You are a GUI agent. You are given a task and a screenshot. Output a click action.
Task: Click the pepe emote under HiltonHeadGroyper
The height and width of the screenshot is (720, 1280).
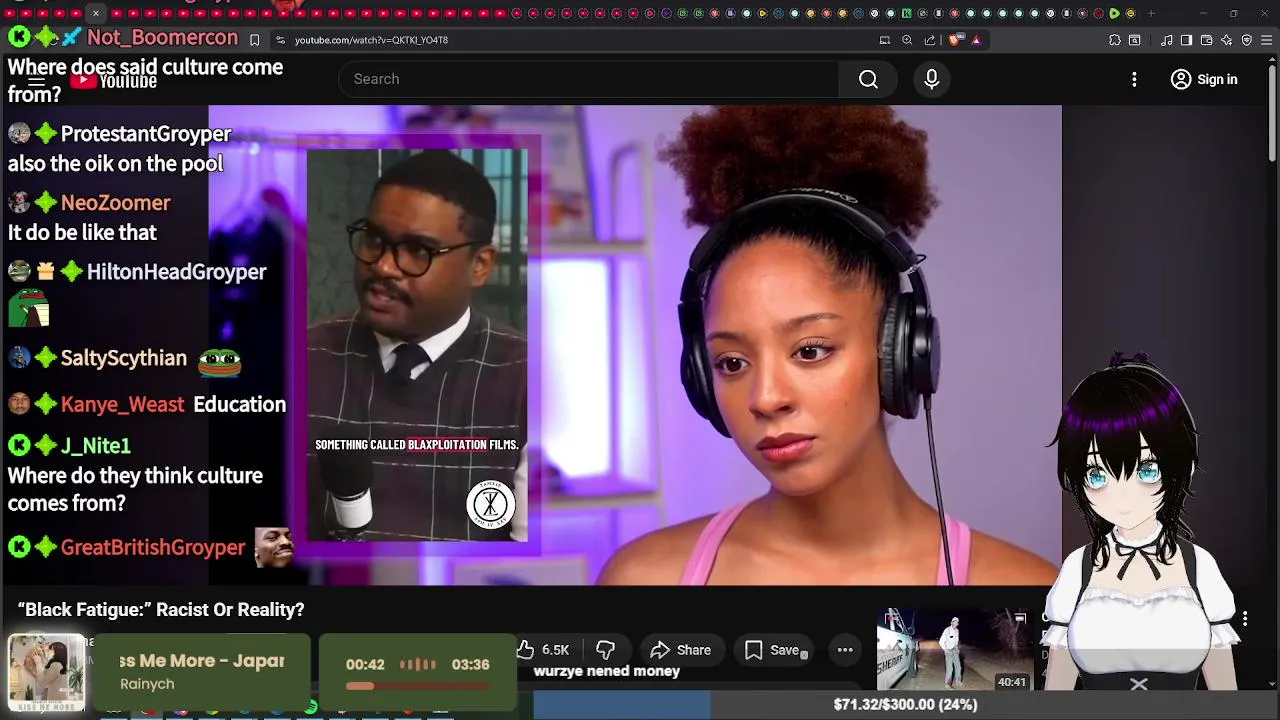pyautogui.click(x=29, y=308)
